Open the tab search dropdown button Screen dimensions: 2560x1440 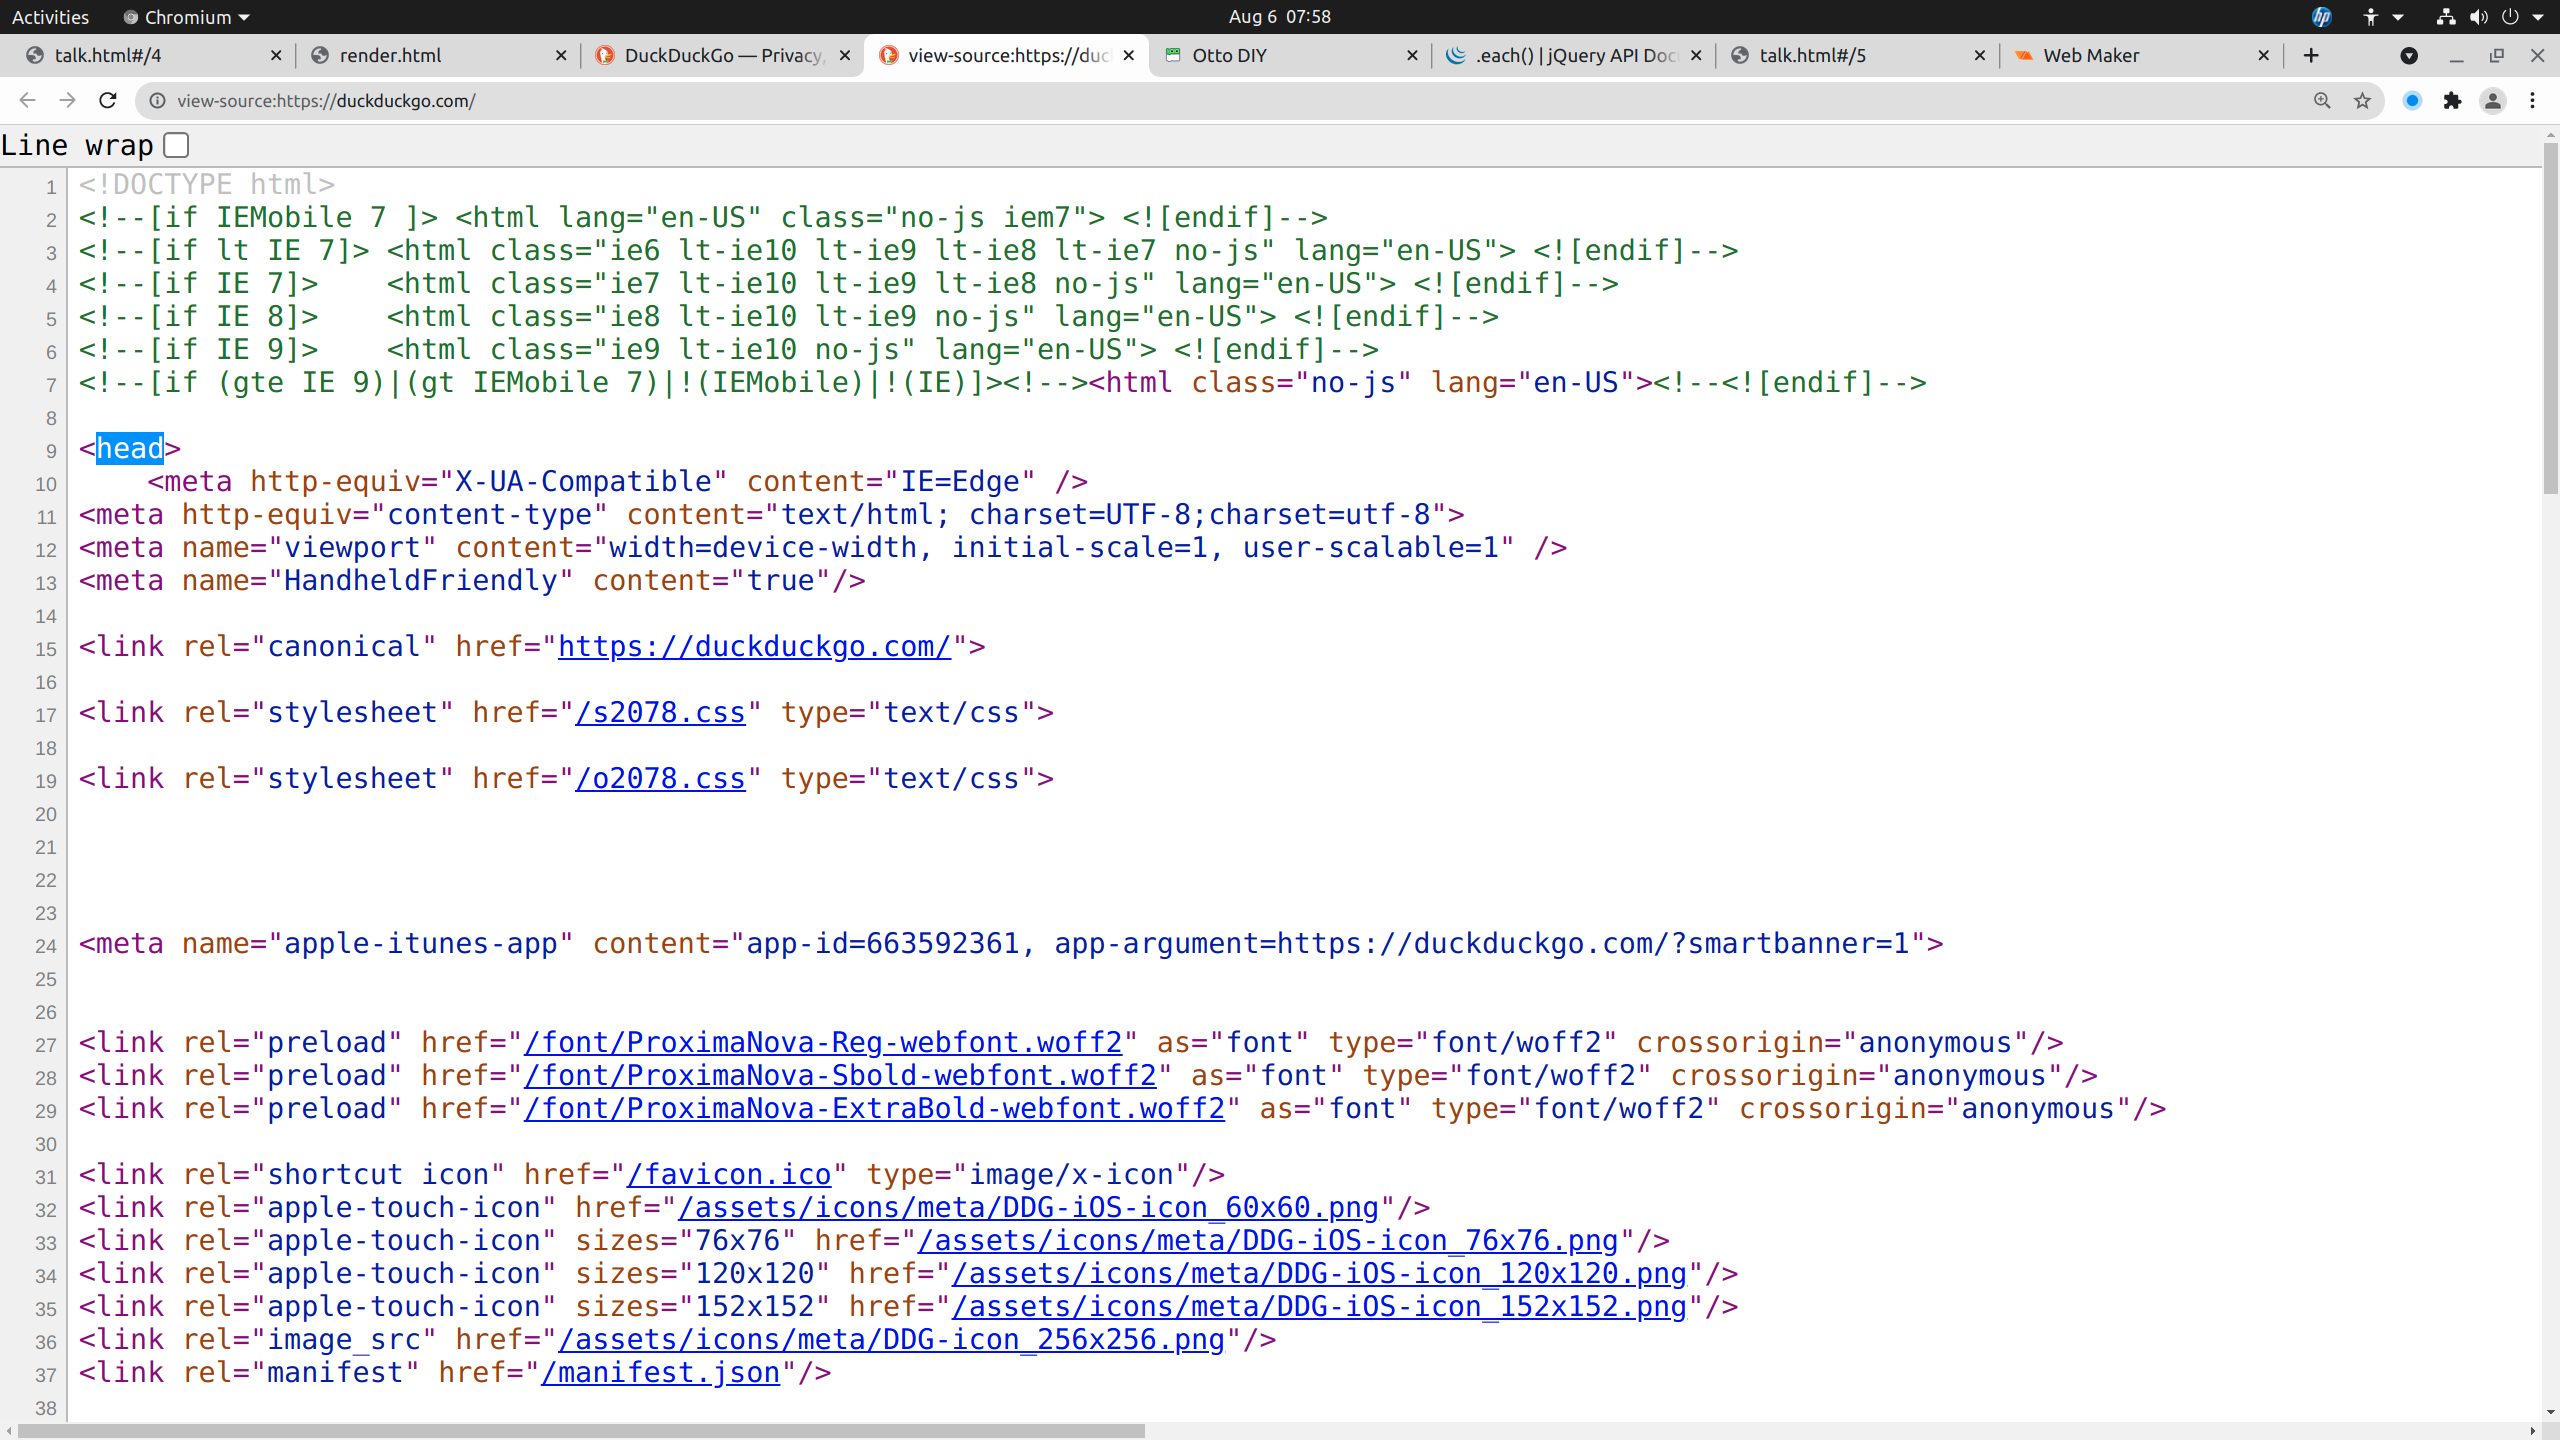[x=2409, y=56]
